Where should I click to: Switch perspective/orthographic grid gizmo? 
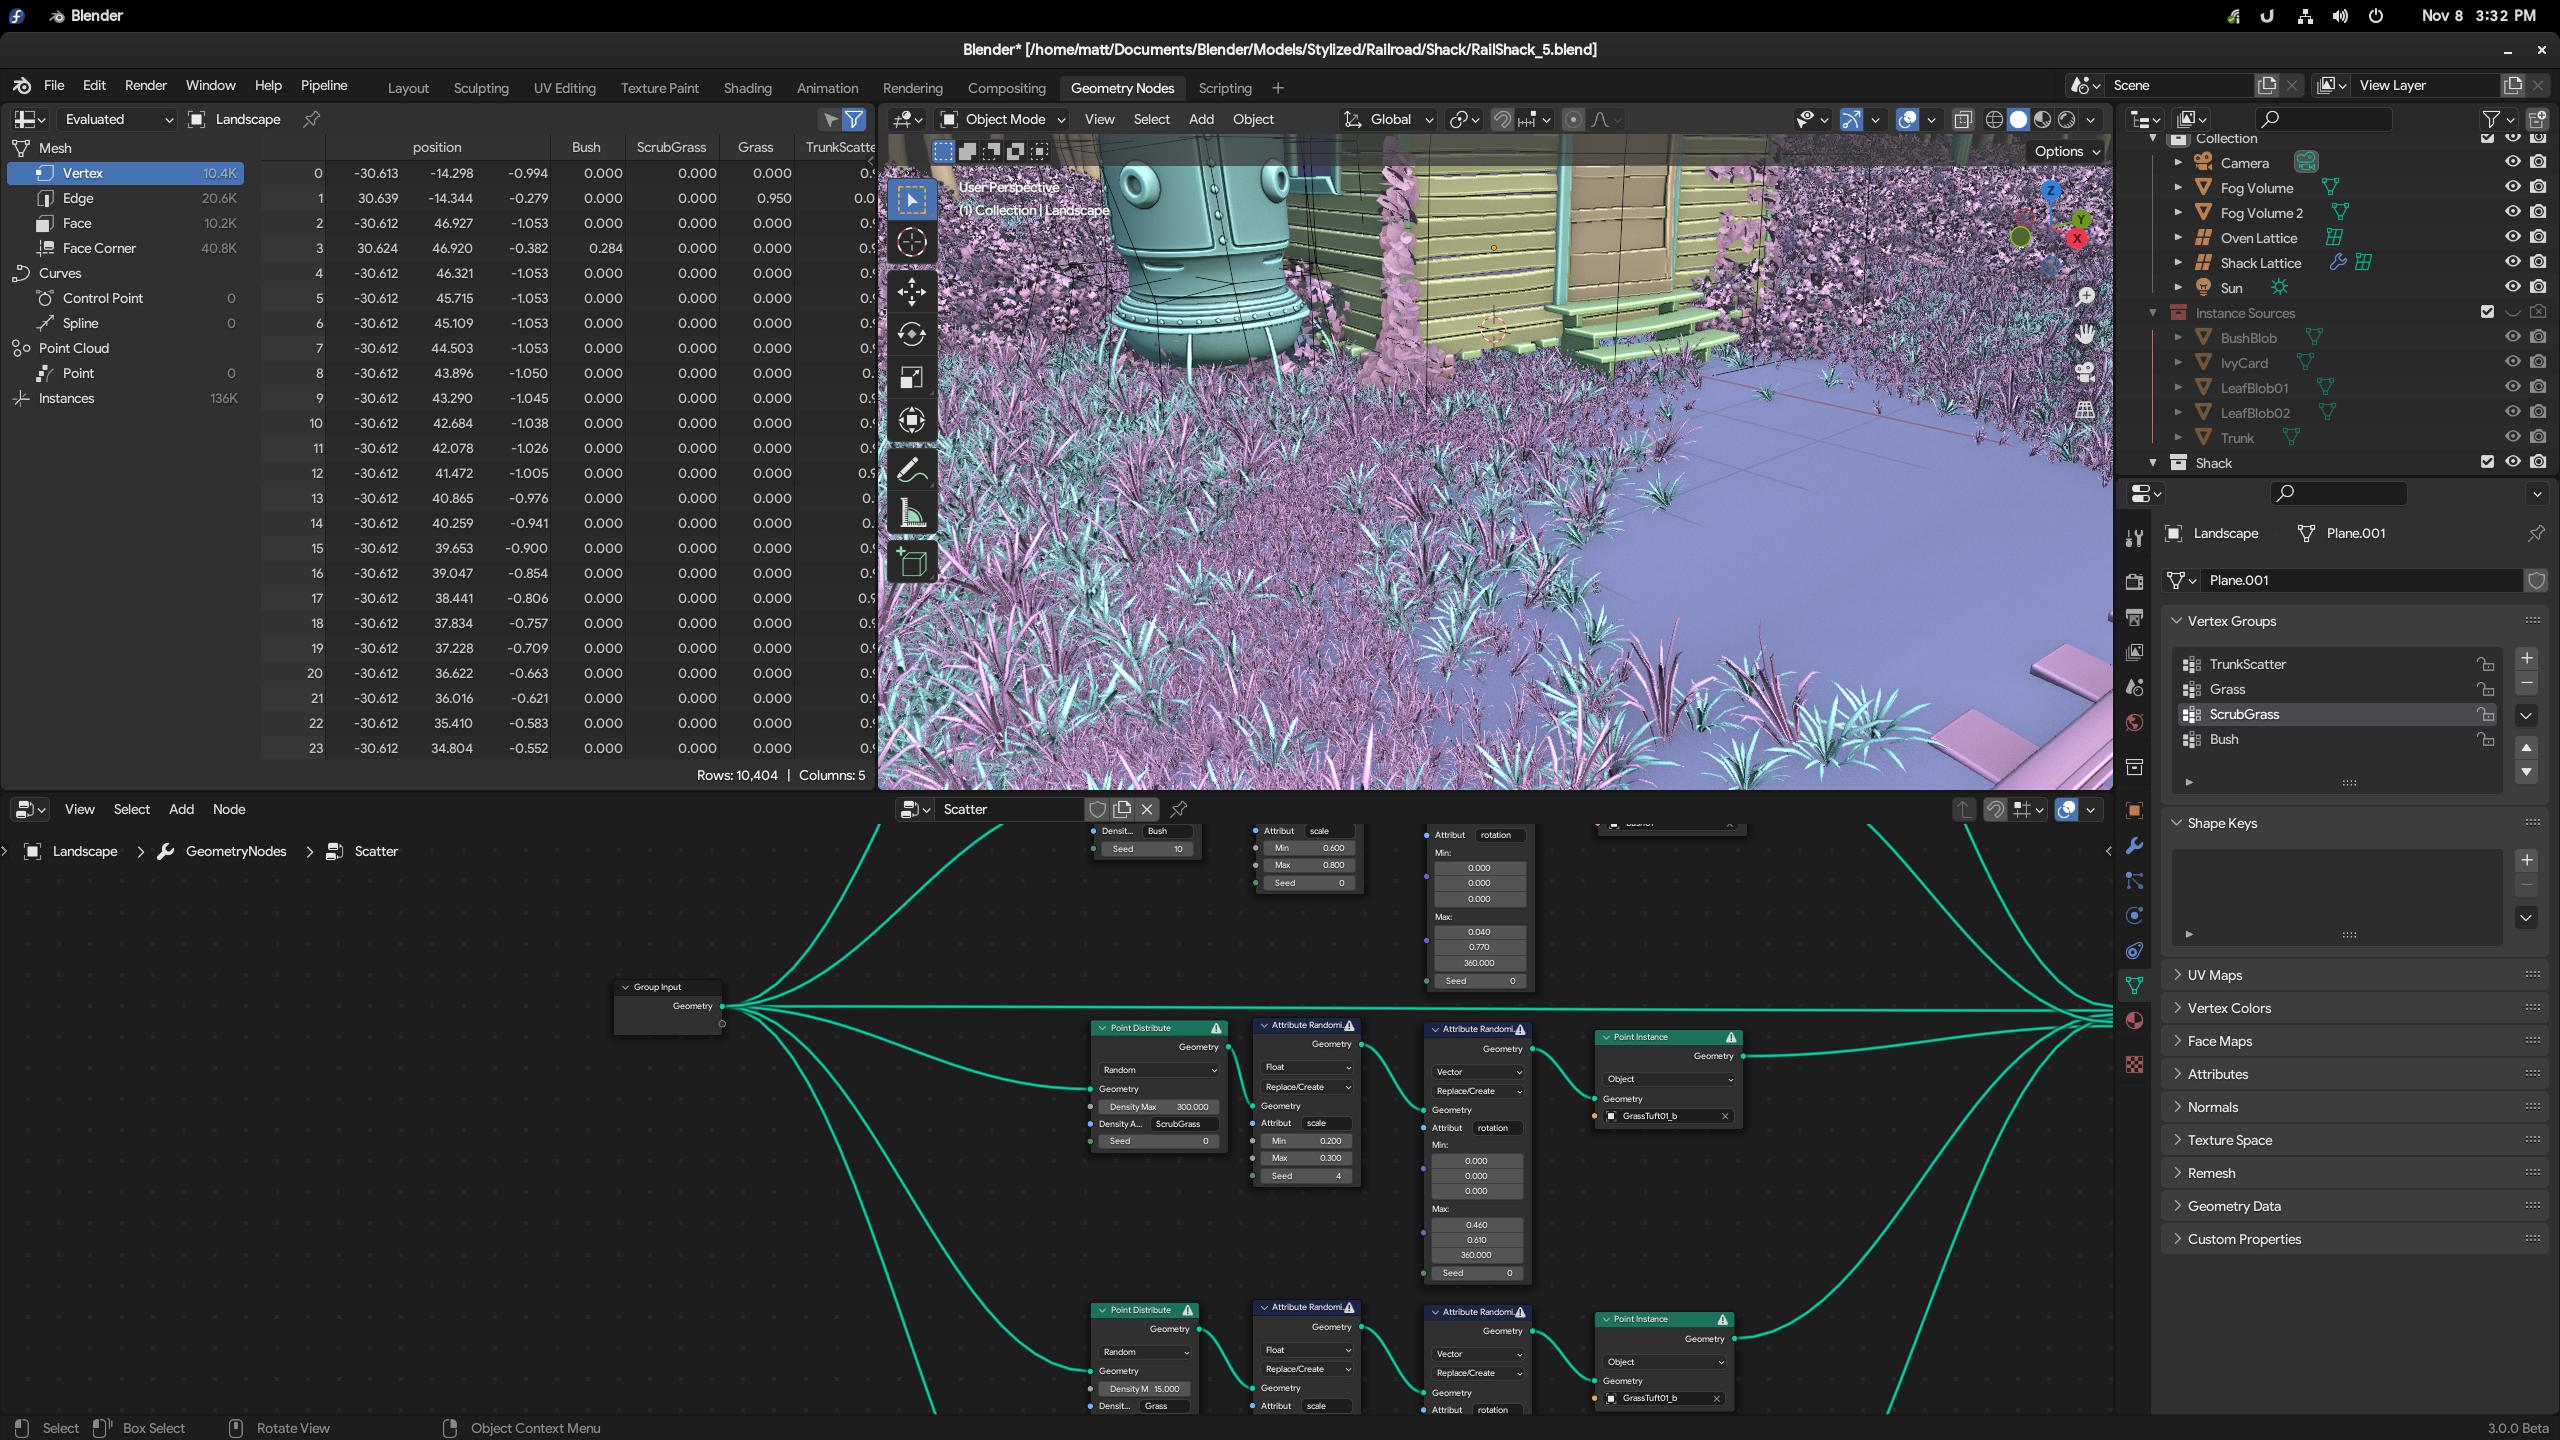pyautogui.click(x=2085, y=410)
